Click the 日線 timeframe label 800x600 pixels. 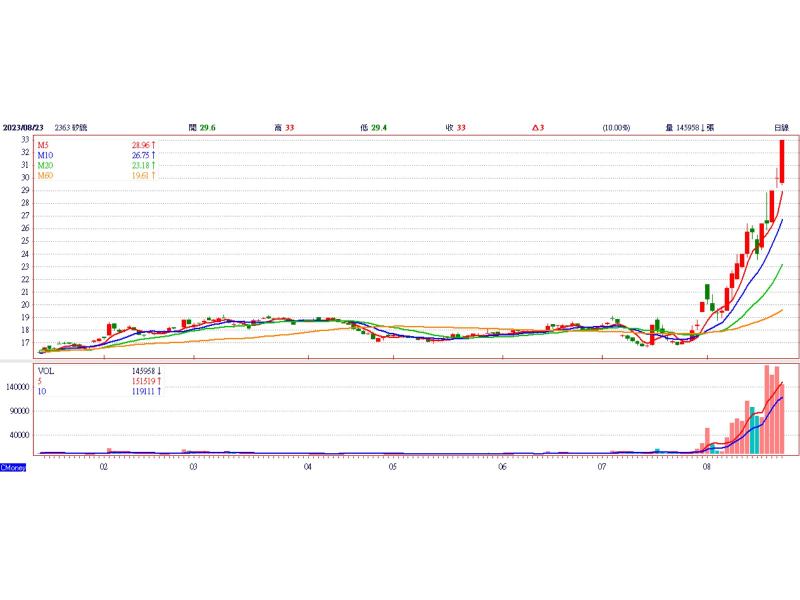coord(781,128)
